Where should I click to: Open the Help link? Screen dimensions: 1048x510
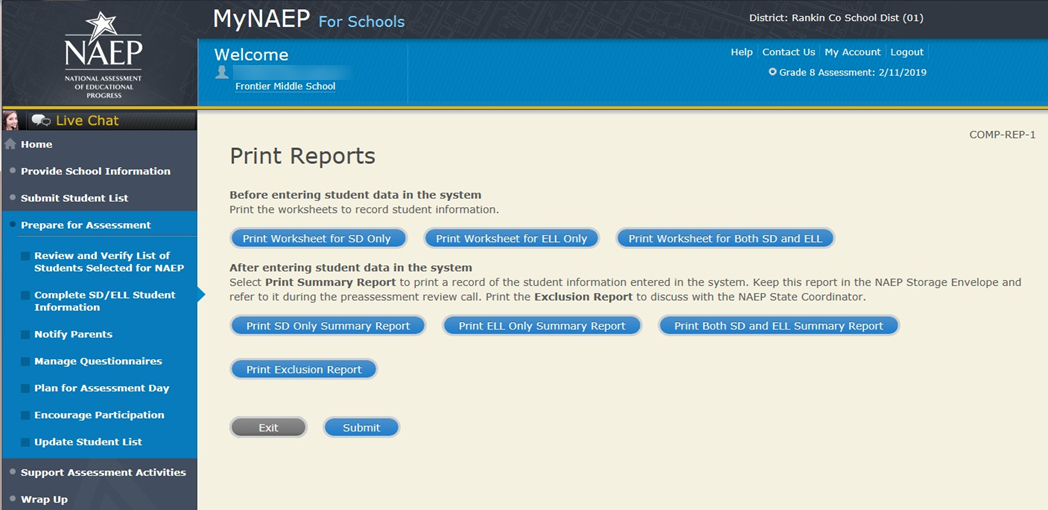[741, 52]
